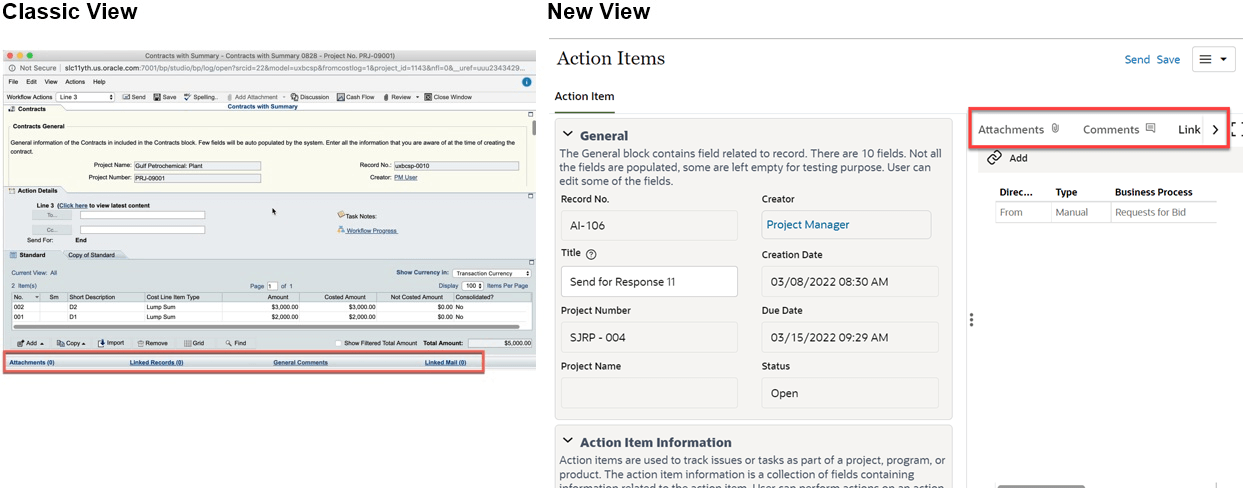Click Close Window in Classic View toolbar
Image resolution: width=1243 pixels, height=488 pixels.
coord(448,97)
